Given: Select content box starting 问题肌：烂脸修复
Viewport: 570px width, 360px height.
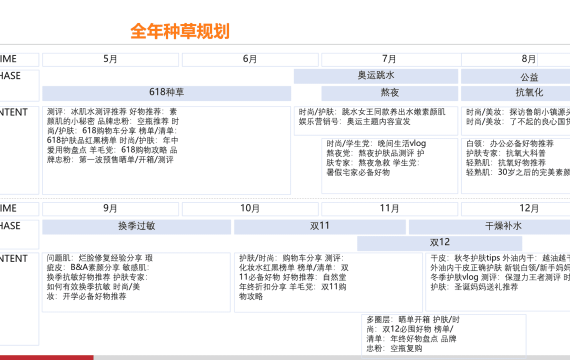Looking at the screenshot, I should (136, 282).
